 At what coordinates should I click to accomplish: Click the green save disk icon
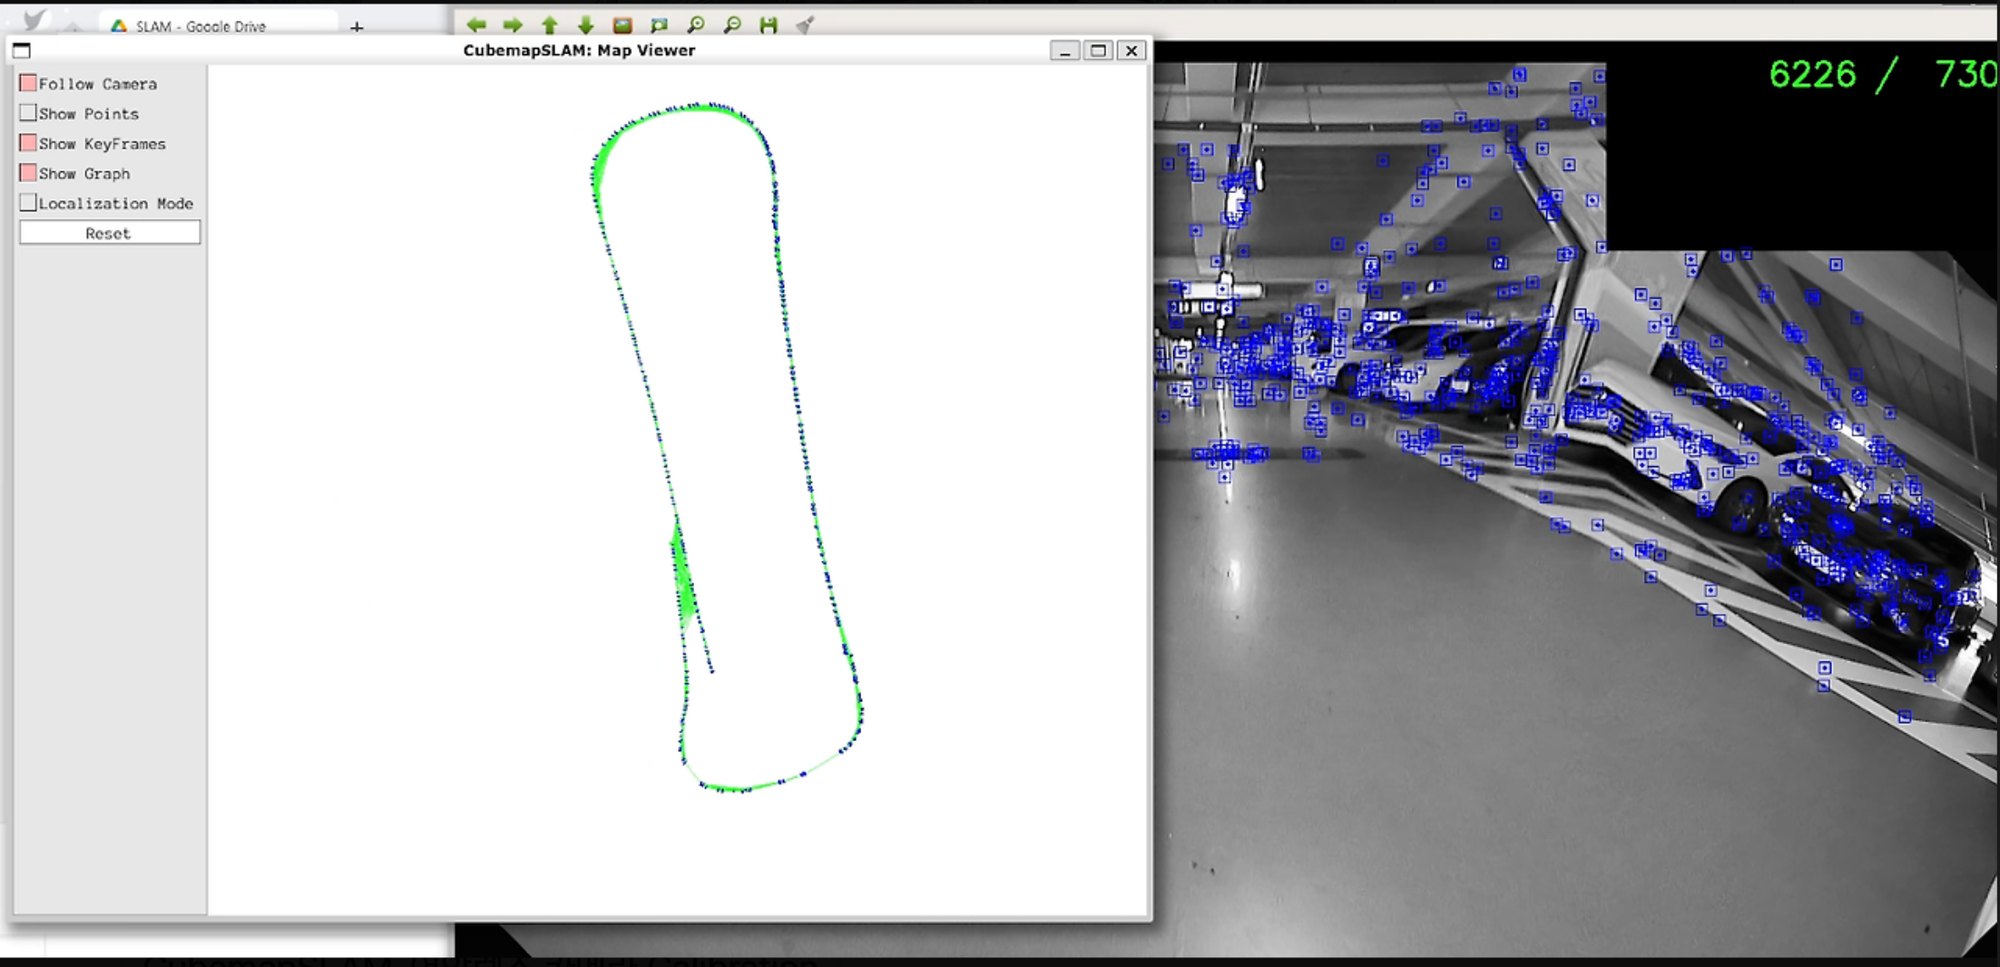pos(768,25)
